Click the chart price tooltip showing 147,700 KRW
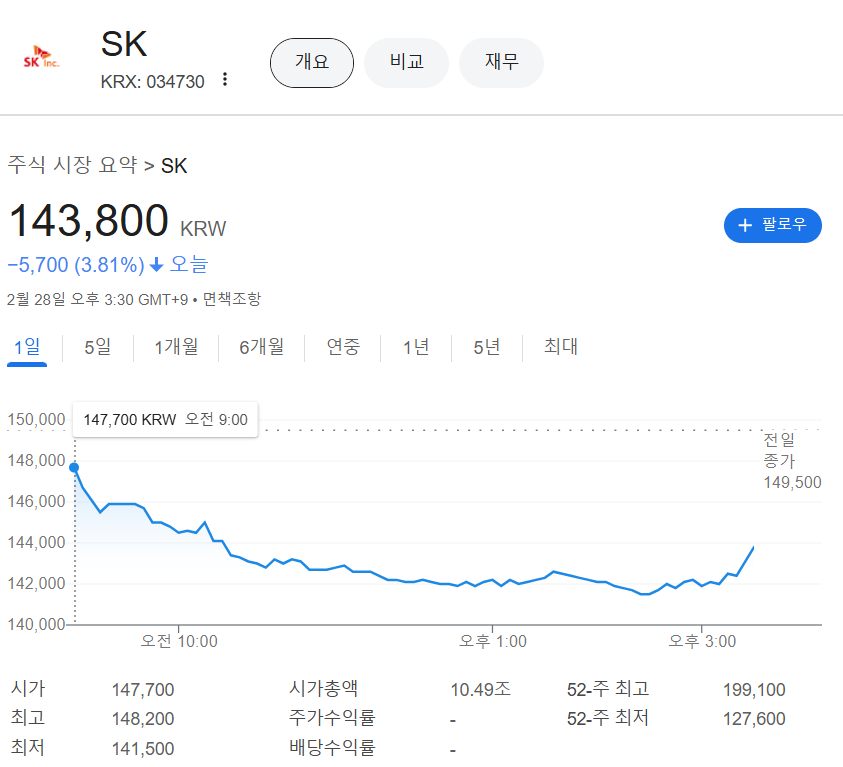The width and height of the screenshot is (843, 767). pyautogui.click(x=164, y=419)
